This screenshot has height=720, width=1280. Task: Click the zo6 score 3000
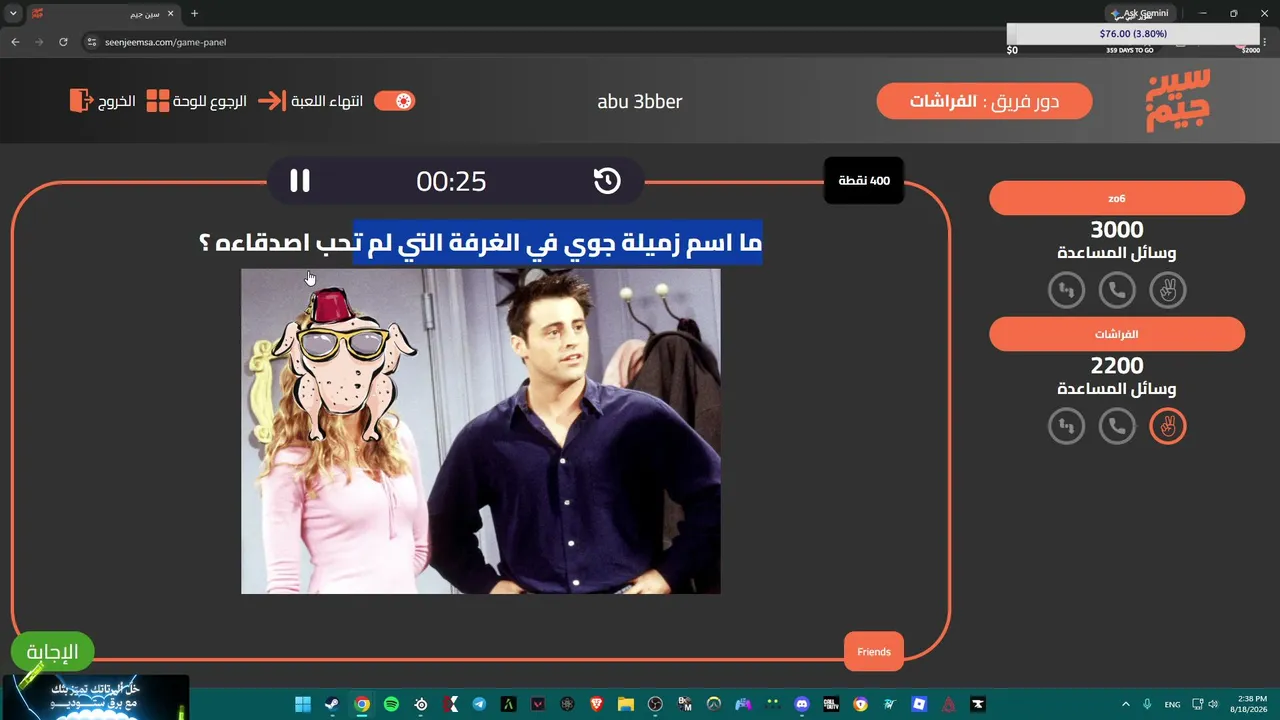tap(1117, 230)
